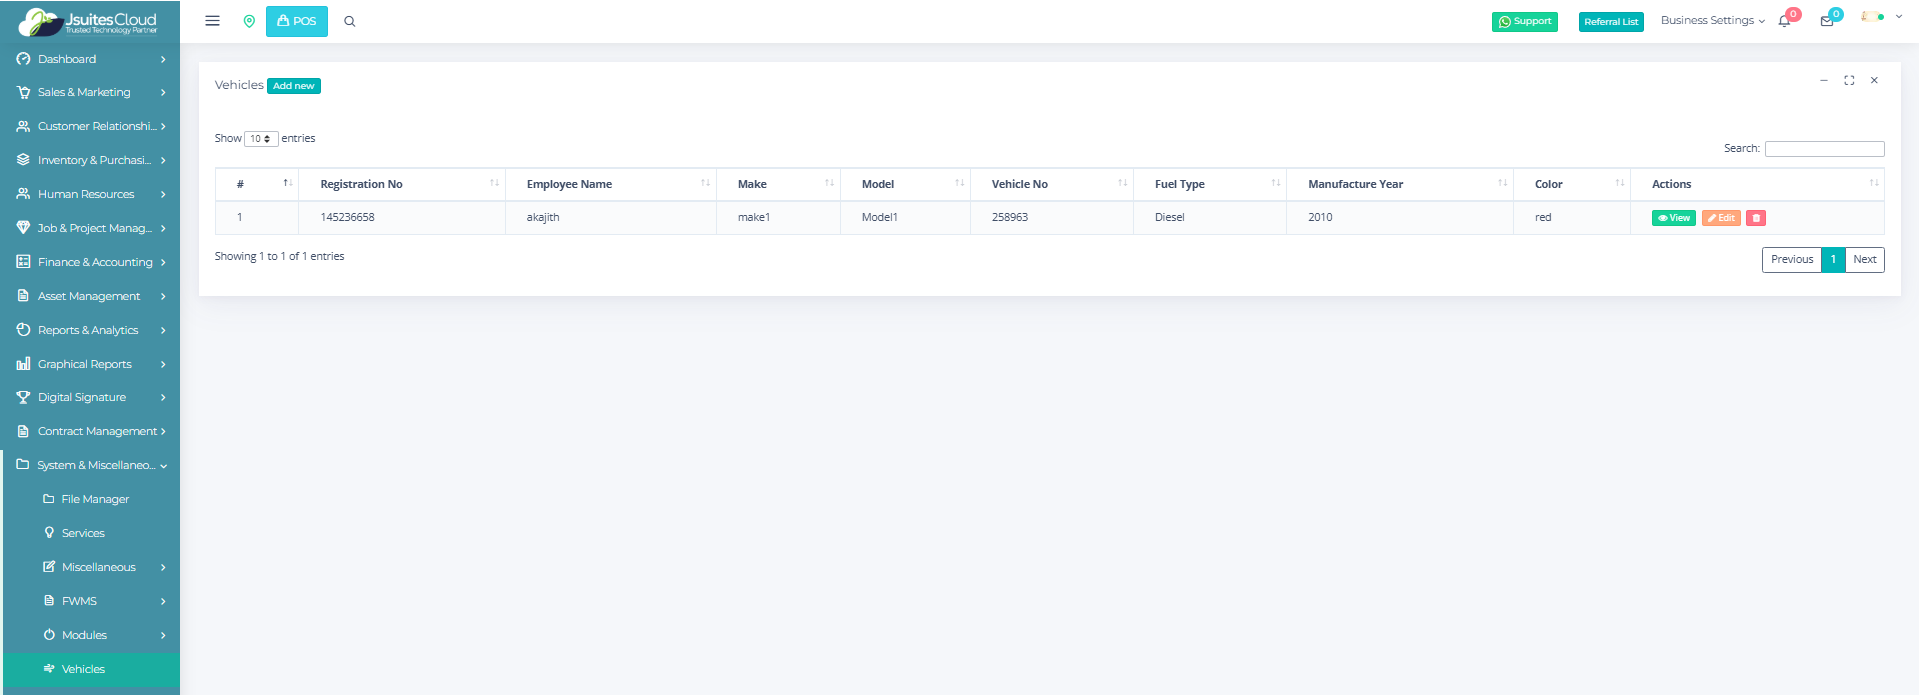Click the hamburger menu icon

tap(212, 21)
